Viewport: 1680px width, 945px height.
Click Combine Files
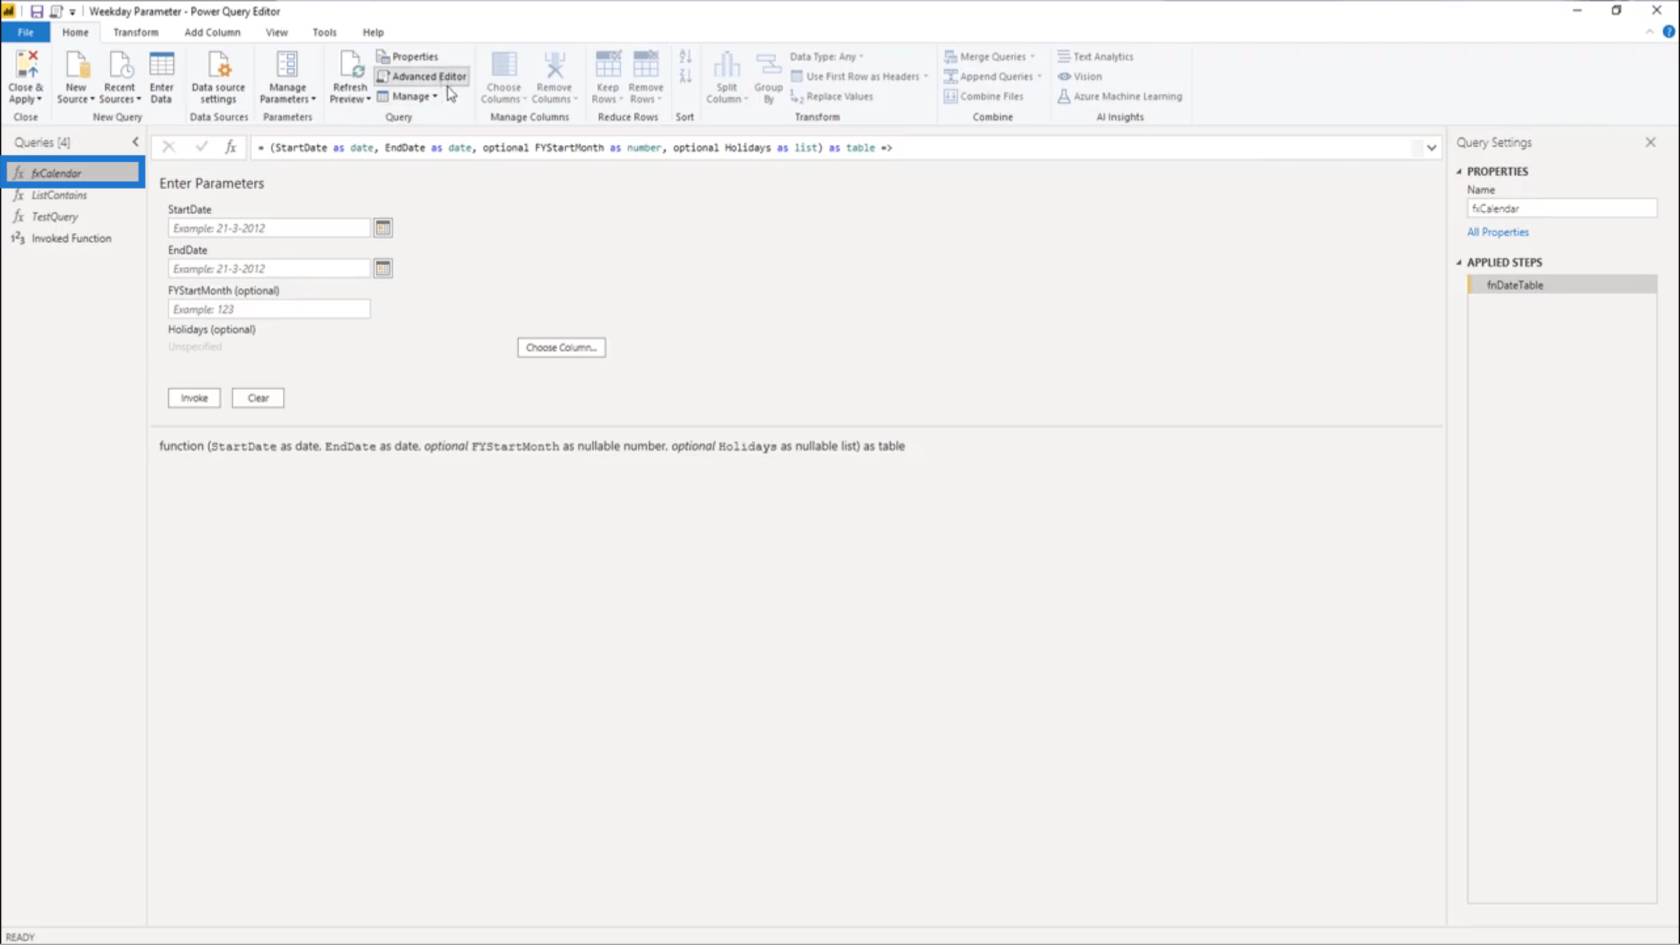point(984,96)
